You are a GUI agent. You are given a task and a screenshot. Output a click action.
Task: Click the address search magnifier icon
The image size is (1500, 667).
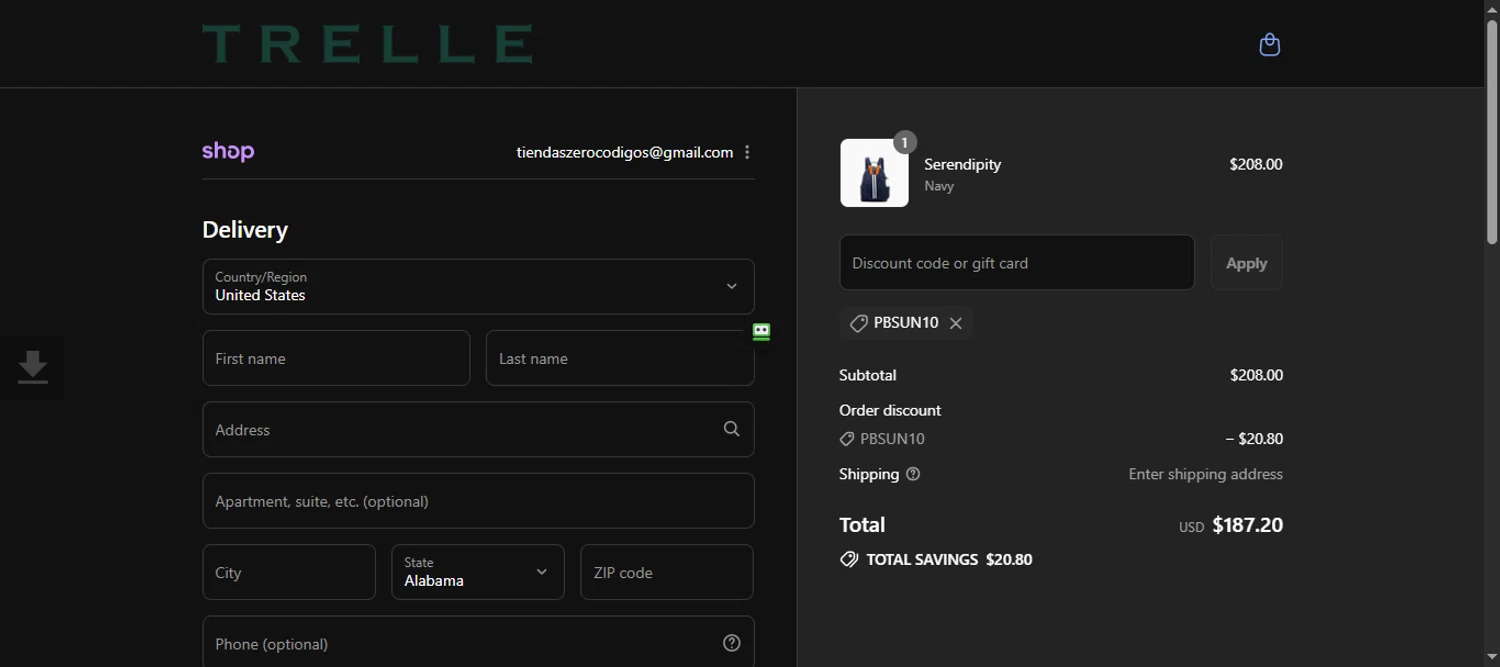click(731, 429)
